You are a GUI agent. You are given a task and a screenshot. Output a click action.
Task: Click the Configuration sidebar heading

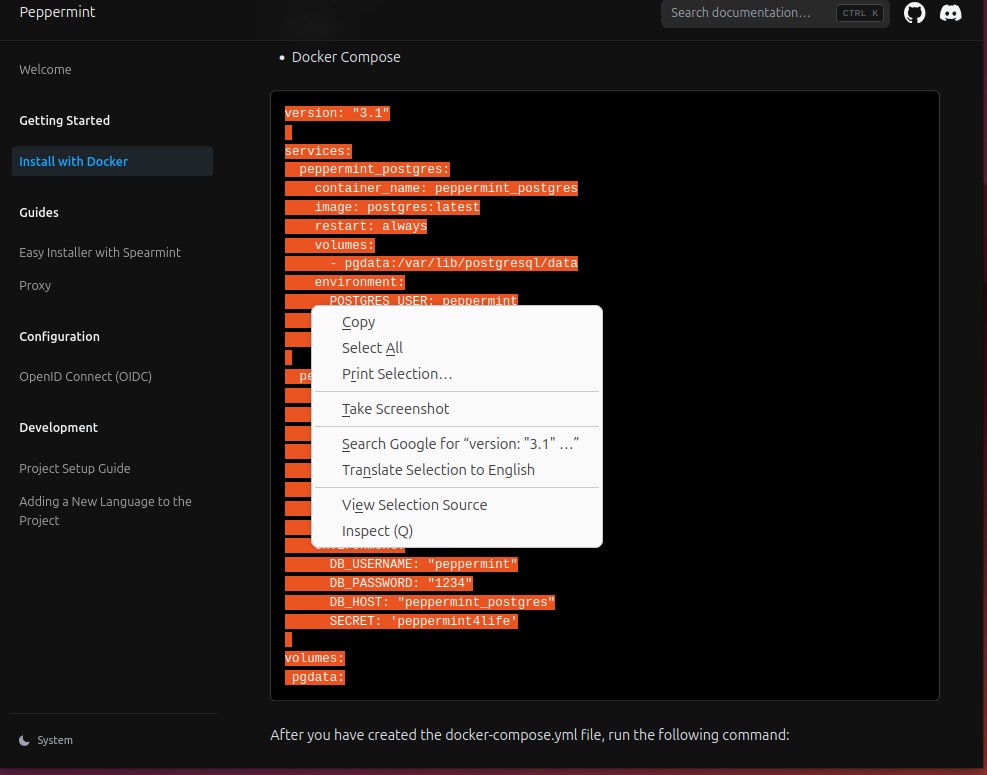[x=59, y=337]
